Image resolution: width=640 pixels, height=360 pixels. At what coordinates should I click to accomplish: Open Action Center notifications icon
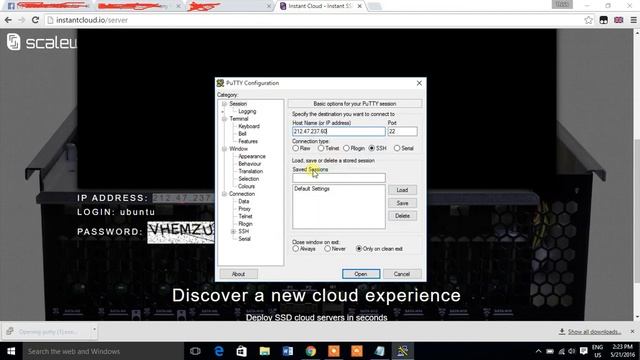[x=584, y=351]
